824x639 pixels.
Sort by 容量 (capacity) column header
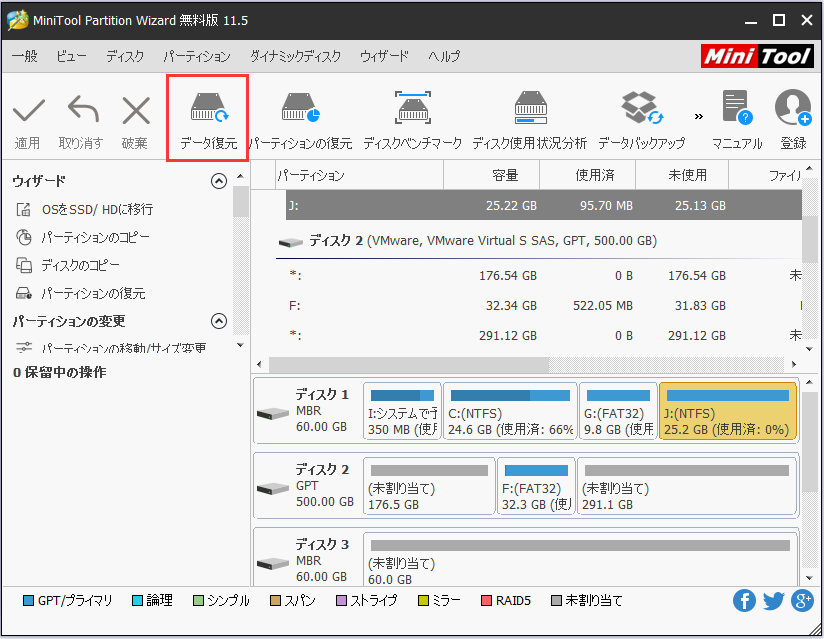492,175
